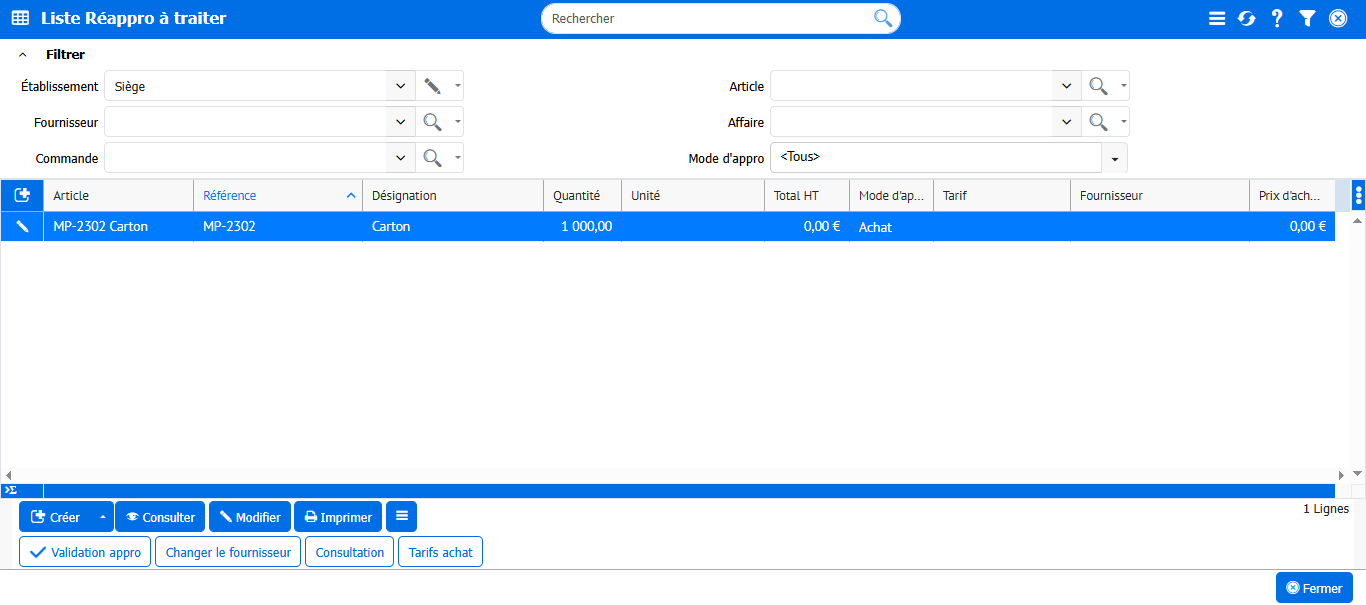Image resolution: width=1366 pixels, height=605 pixels.
Task: Click the add-row icon in the grid header
Action: pyautogui.click(x=22, y=196)
